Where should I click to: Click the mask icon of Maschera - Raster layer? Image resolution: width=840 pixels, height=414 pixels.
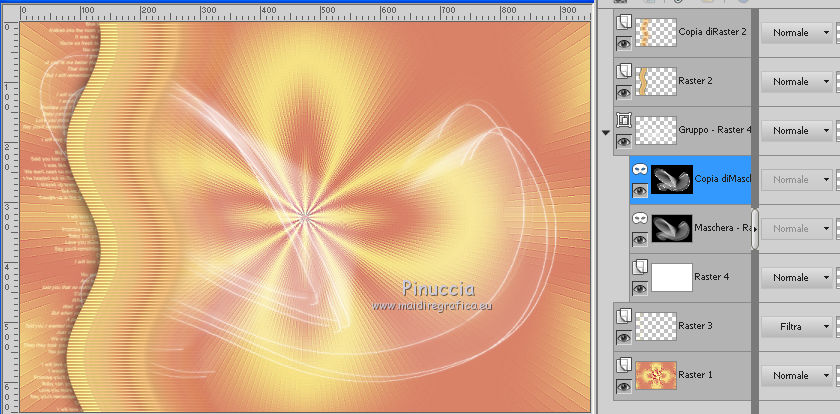pos(640,219)
